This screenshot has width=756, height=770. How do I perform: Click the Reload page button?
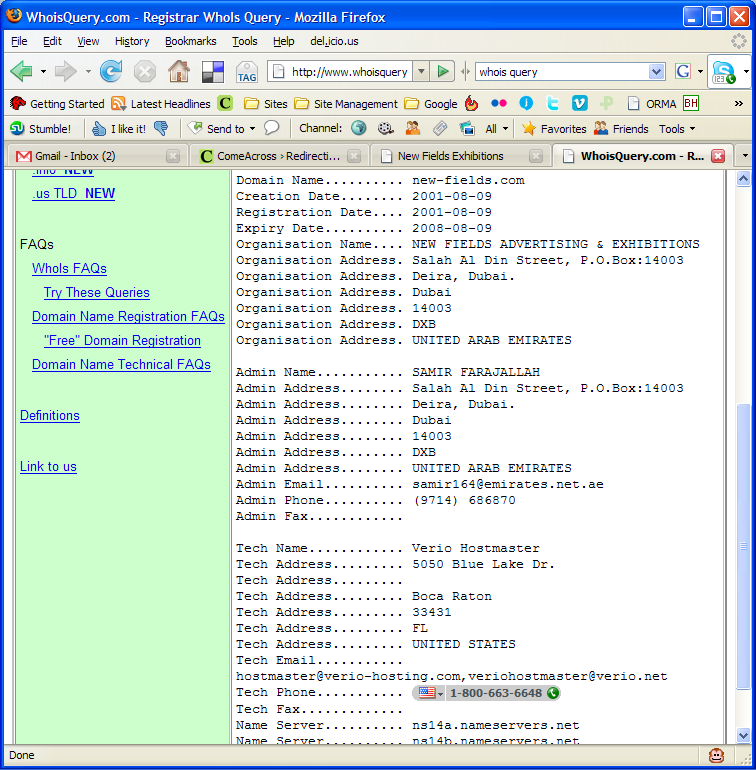pos(111,71)
